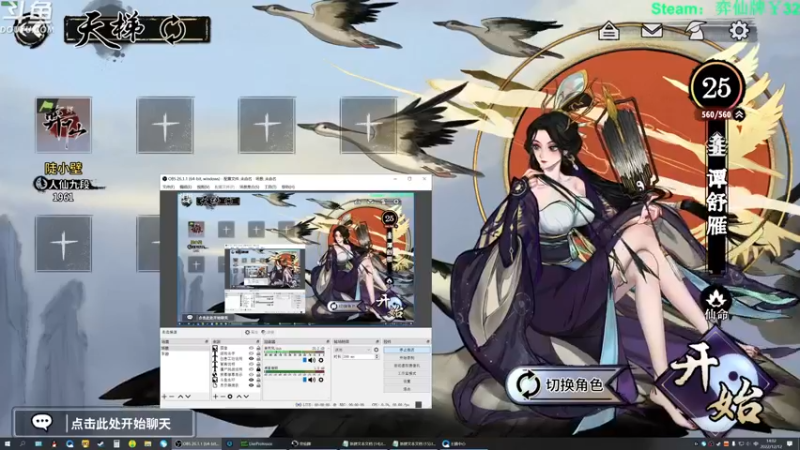
Task: Open the 文件(F) menu in OBS
Action: coord(168,187)
